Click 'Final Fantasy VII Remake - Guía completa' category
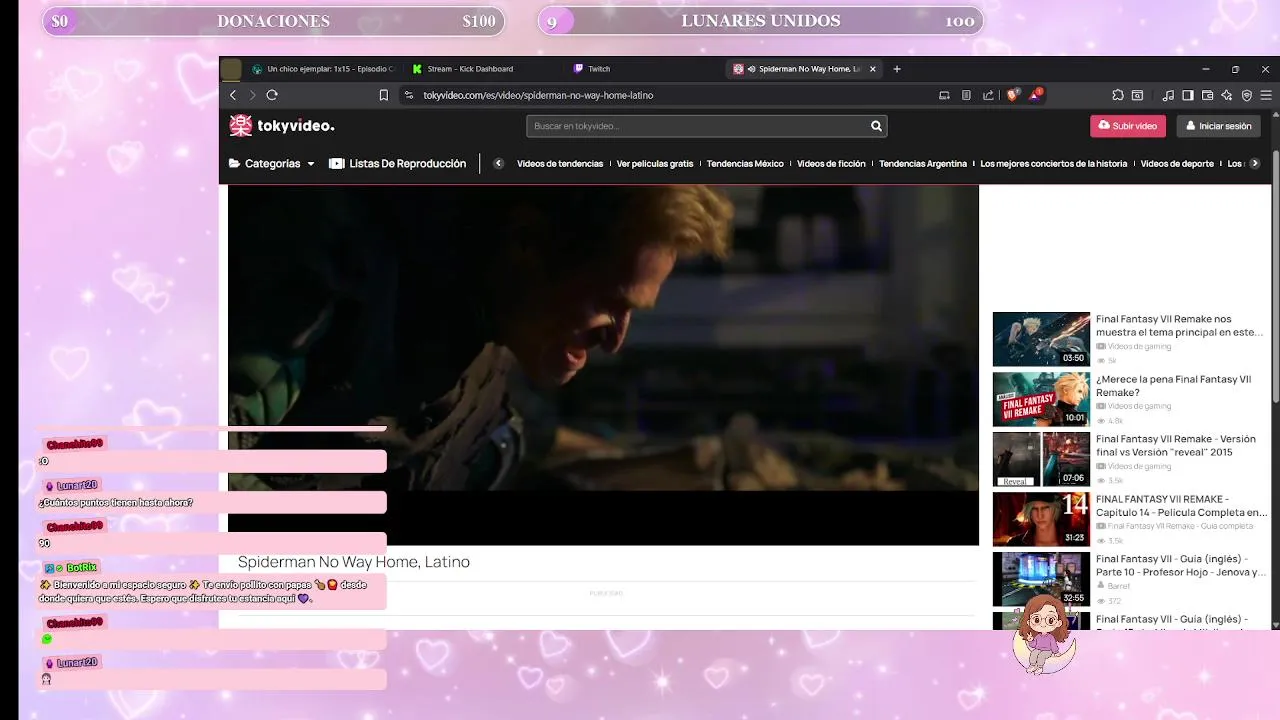This screenshot has width=1280, height=720. click(1180, 526)
